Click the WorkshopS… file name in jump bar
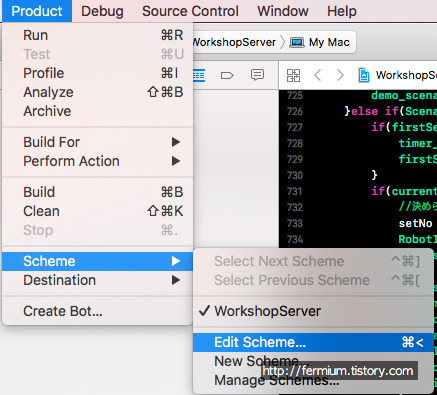437x395 pixels. pos(406,75)
